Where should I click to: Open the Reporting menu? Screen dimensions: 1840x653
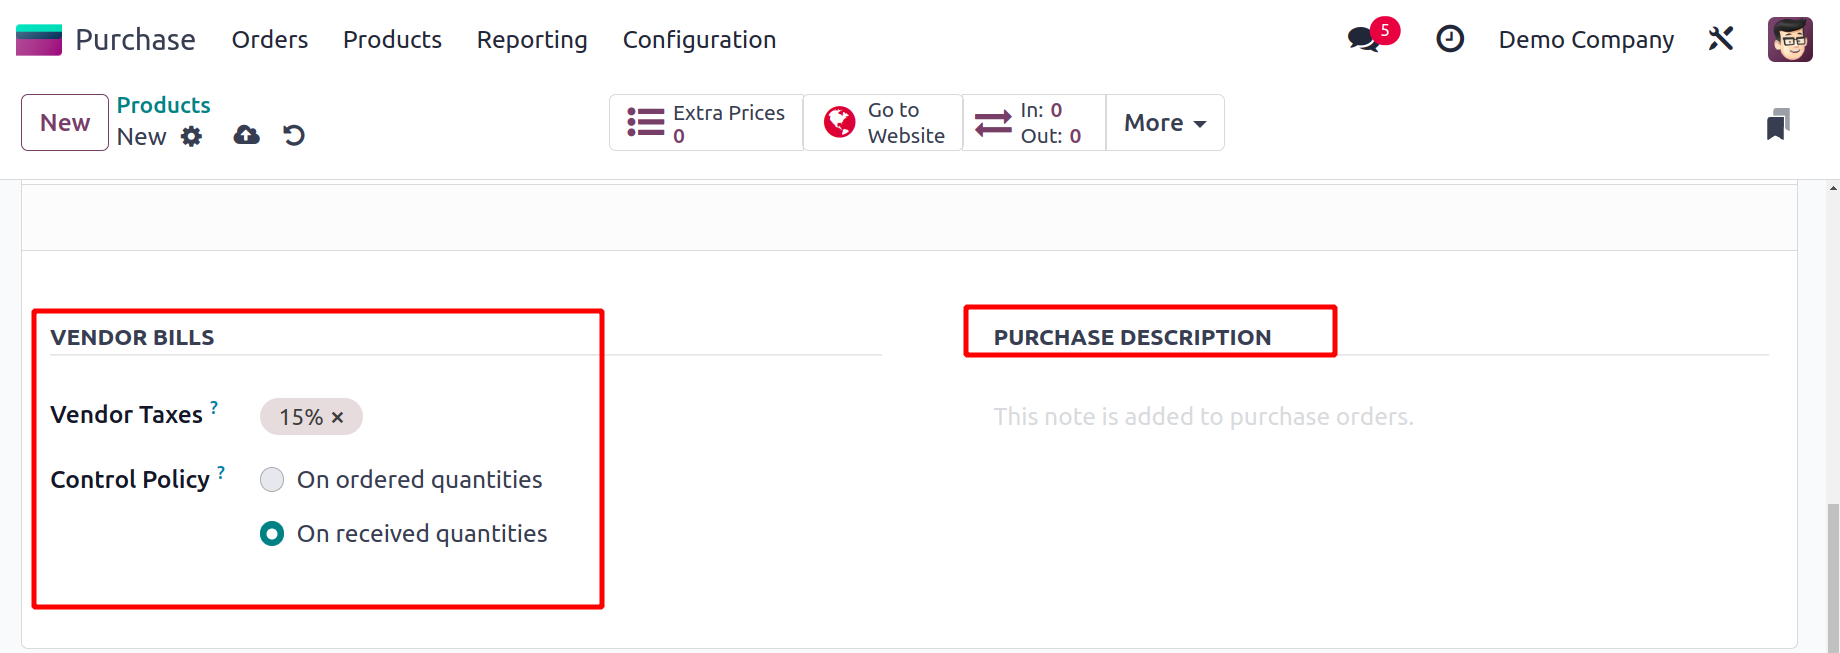click(531, 40)
